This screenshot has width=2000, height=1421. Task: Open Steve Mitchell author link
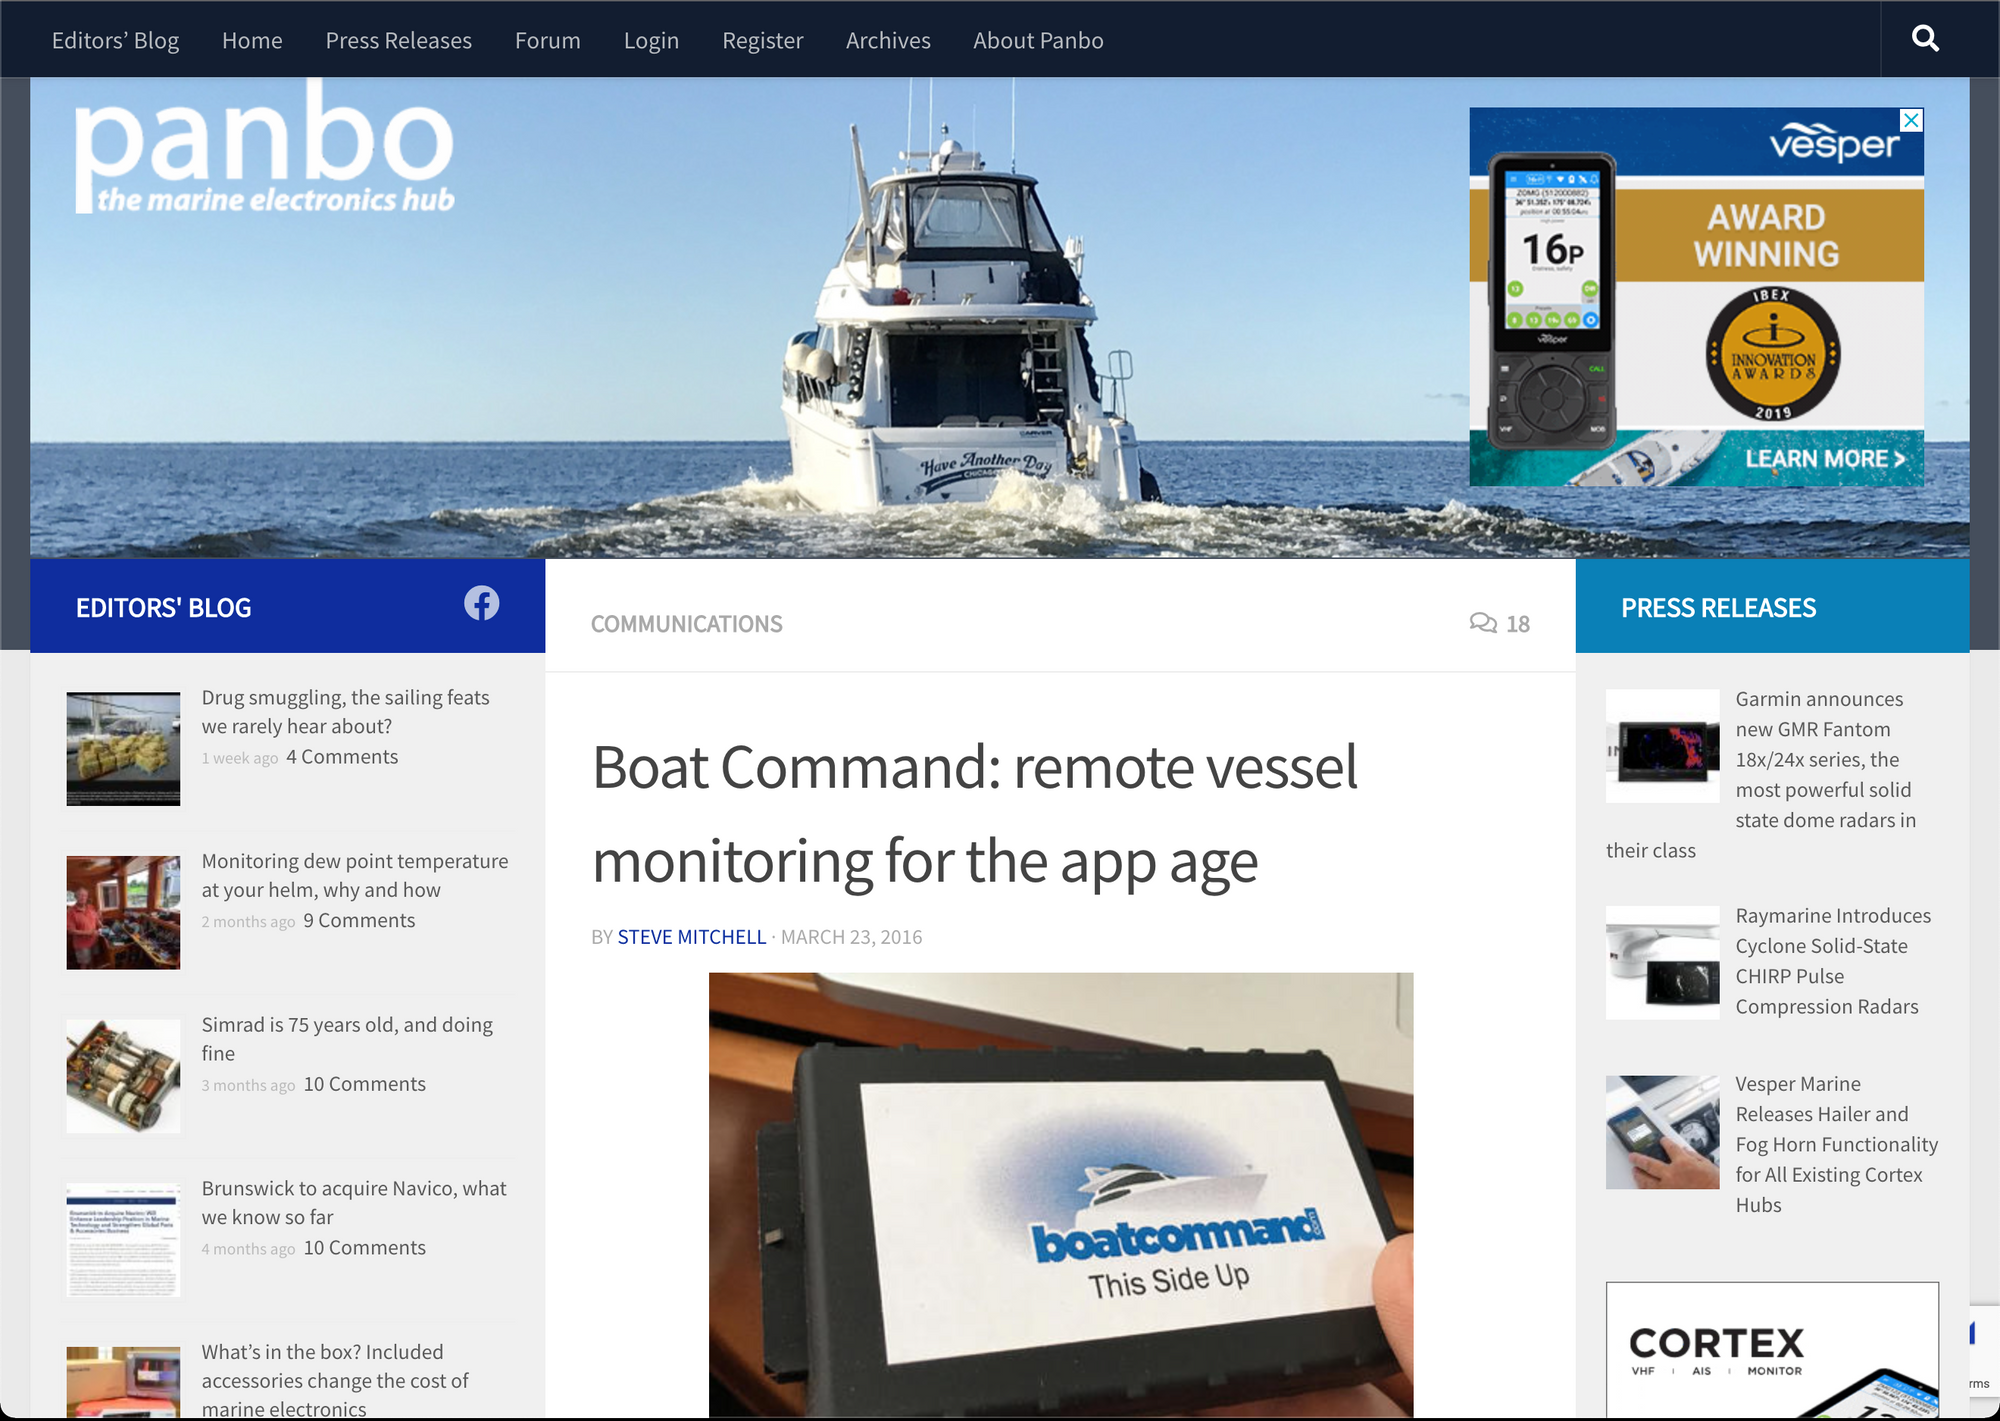point(691,937)
